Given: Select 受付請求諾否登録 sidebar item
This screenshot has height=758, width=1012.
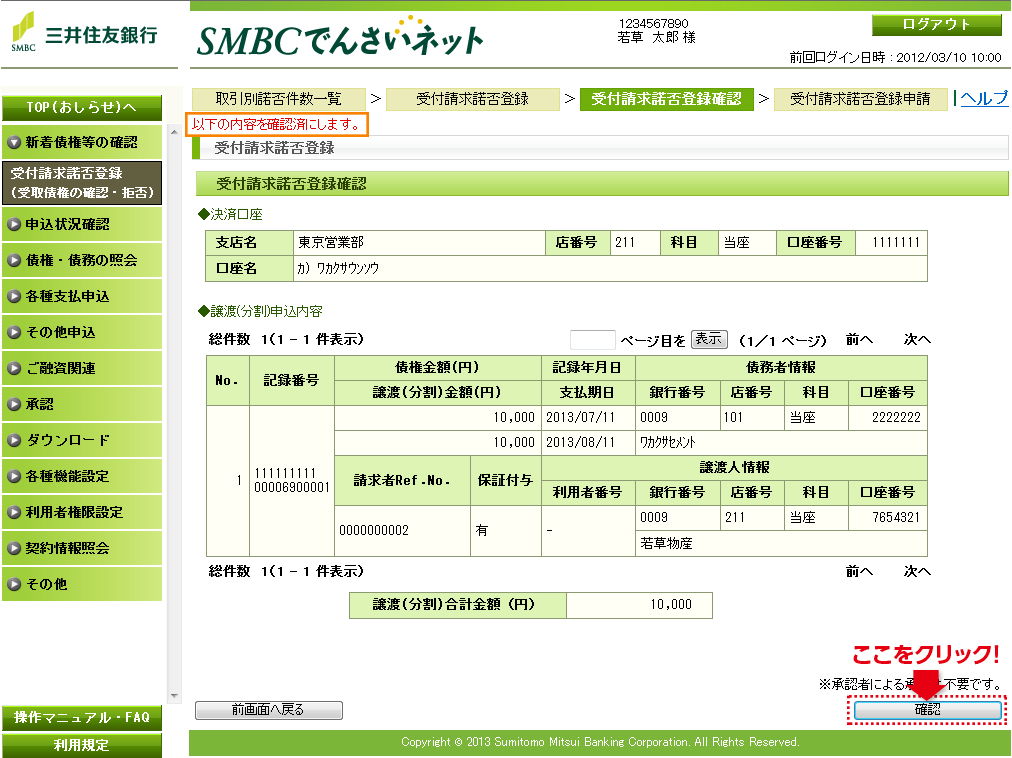Looking at the screenshot, I should [82, 183].
